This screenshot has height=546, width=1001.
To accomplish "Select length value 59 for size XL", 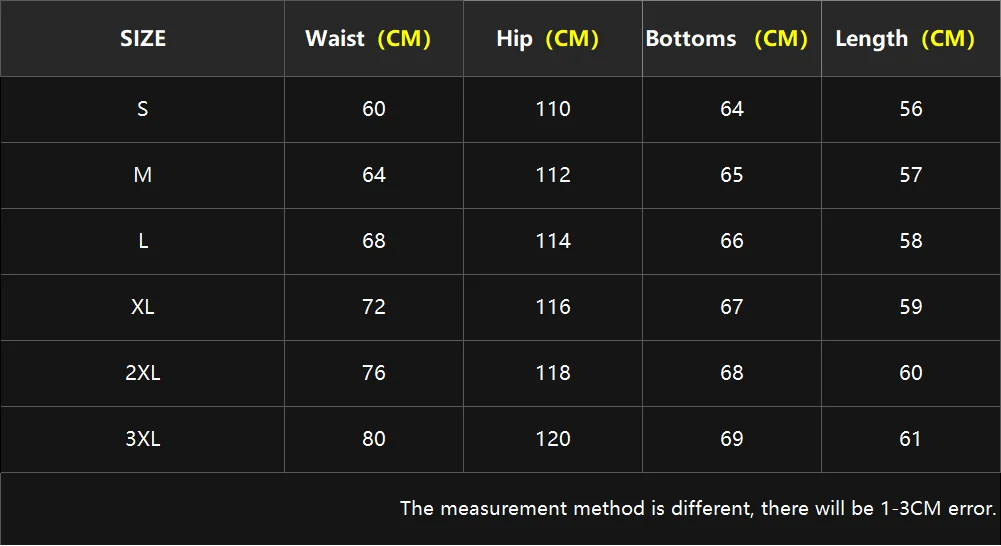I will (911, 307).
